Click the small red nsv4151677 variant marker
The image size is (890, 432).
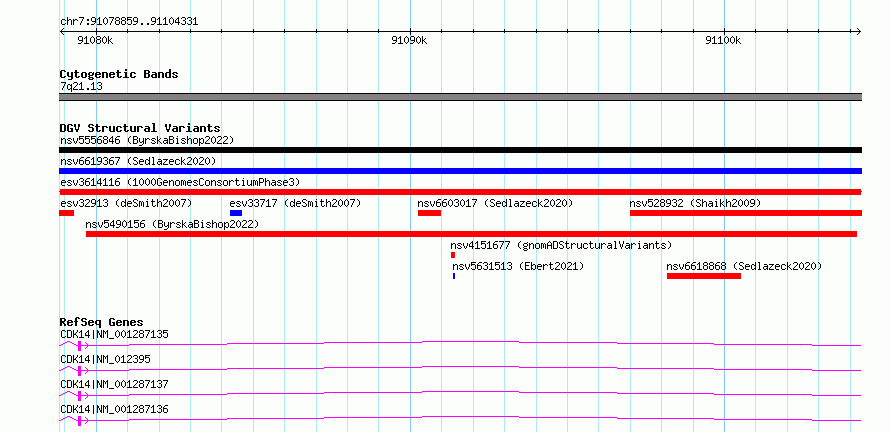click(453, 255)
